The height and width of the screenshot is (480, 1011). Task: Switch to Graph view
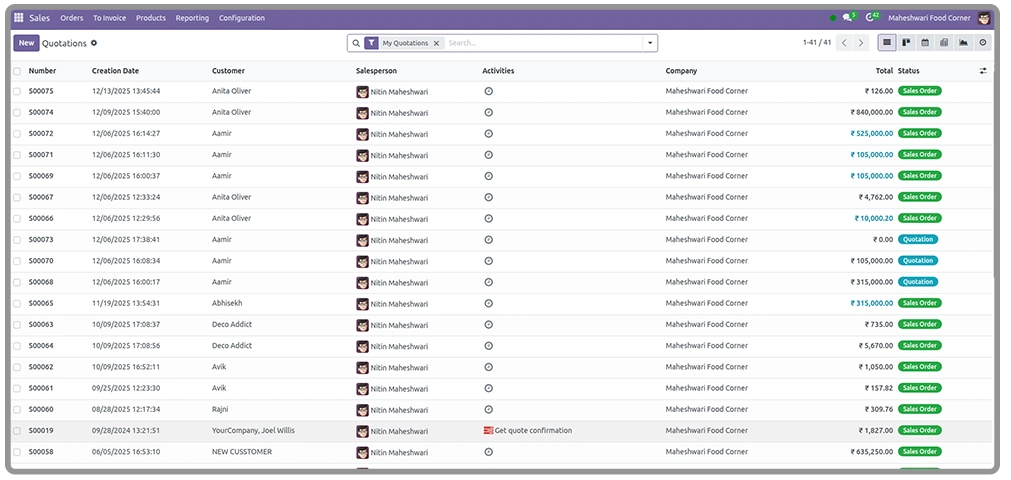963,43
